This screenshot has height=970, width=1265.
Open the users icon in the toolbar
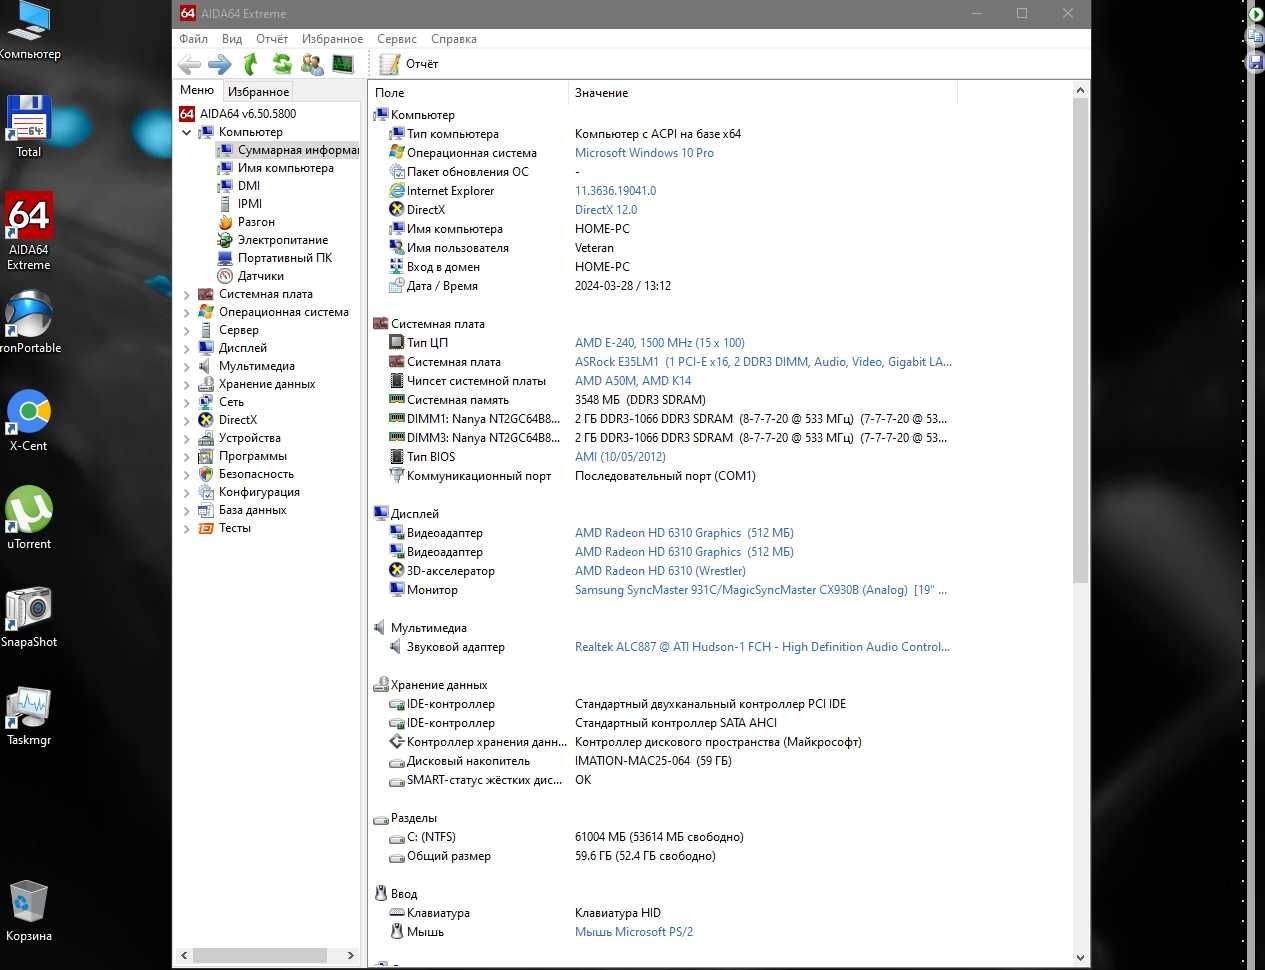click(312, 64)
